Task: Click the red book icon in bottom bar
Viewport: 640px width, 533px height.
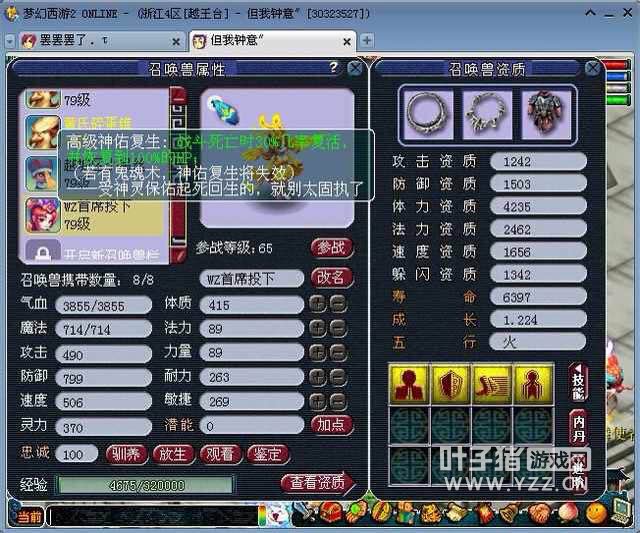Action: pos(484,512)
